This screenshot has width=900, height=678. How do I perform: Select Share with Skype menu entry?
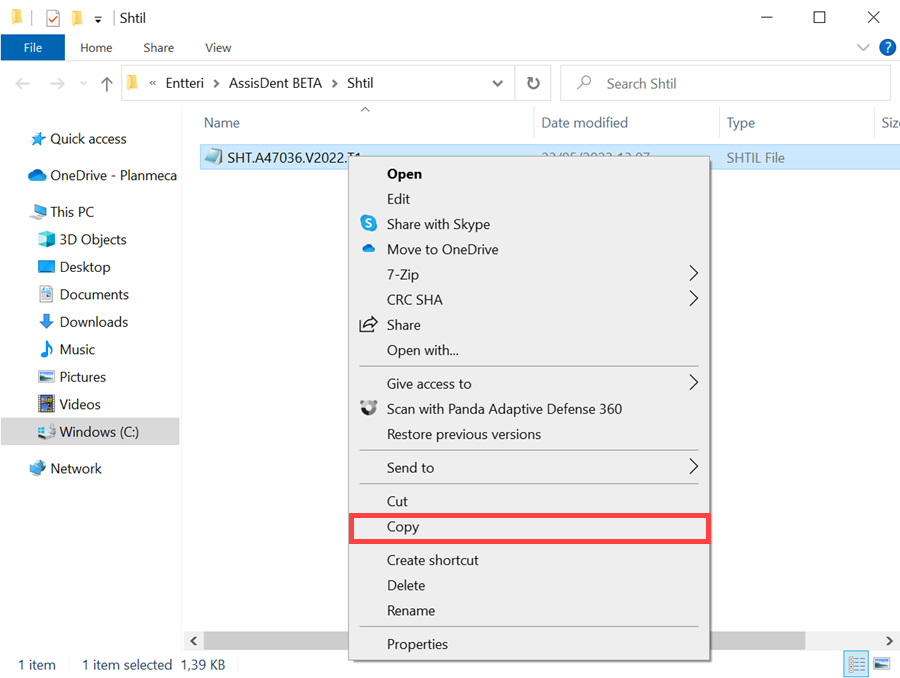tap(529, 224)
